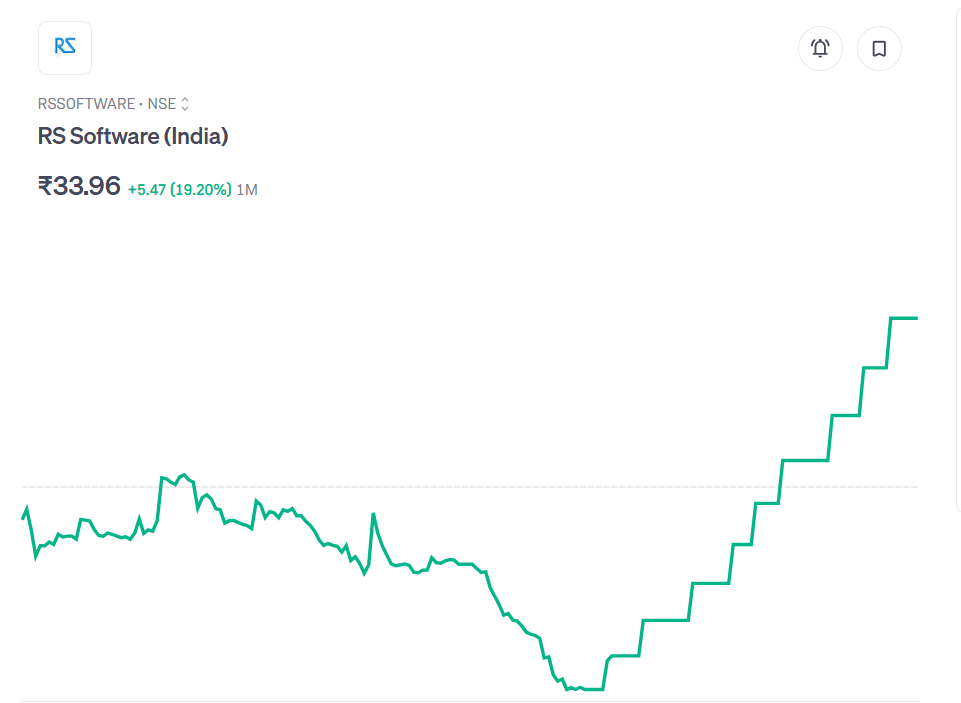Click the RSSOFTWARE ticker symbol text
The height and width of the screenshot is (703, 961).
pyautogui.click(x=86, y=104)
